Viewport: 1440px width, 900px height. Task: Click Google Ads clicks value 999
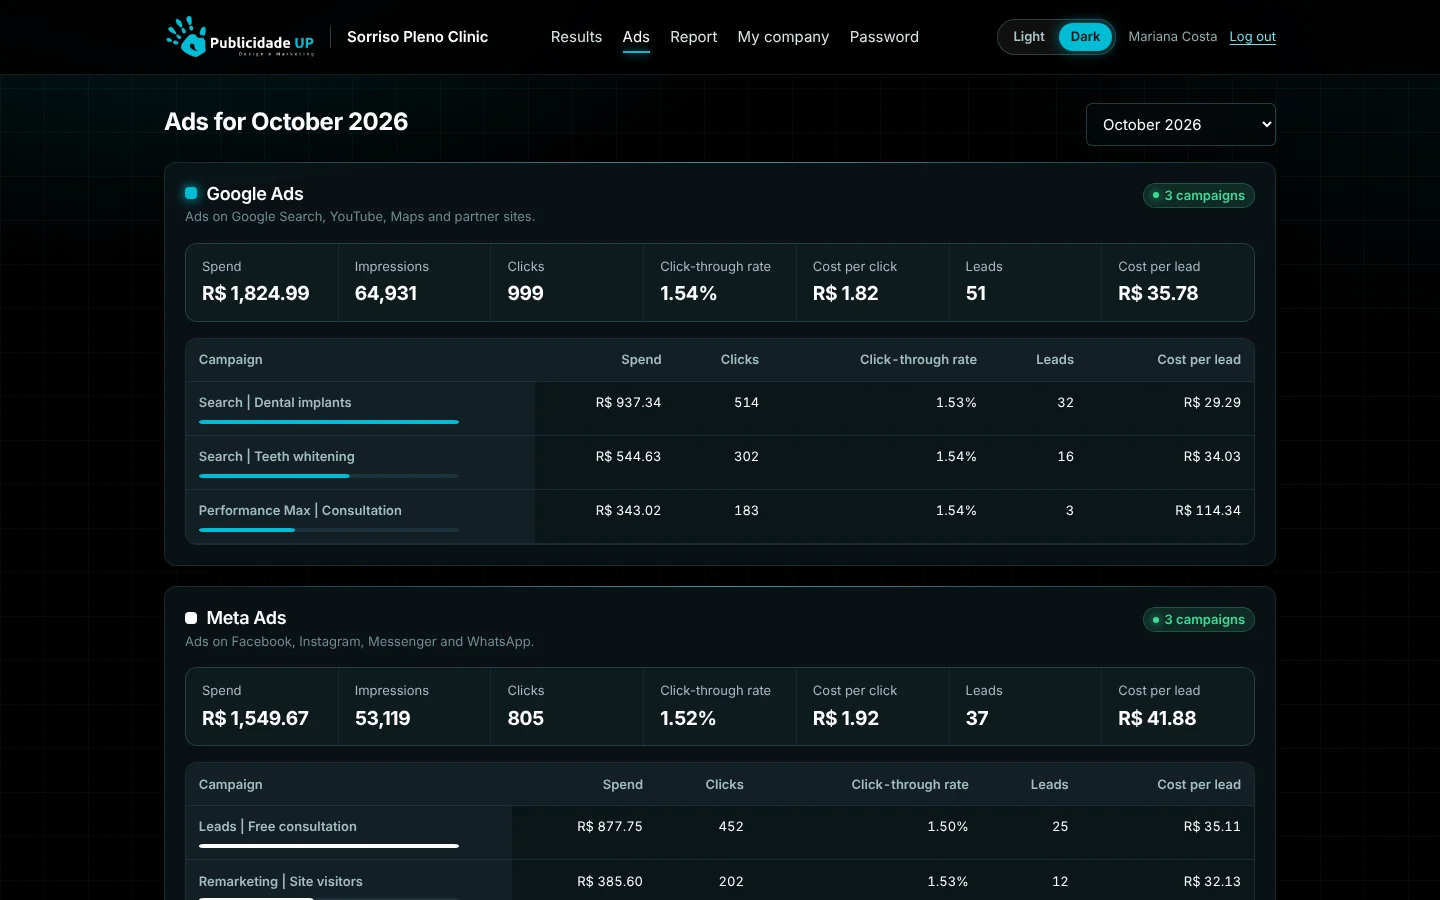point(525,293)
